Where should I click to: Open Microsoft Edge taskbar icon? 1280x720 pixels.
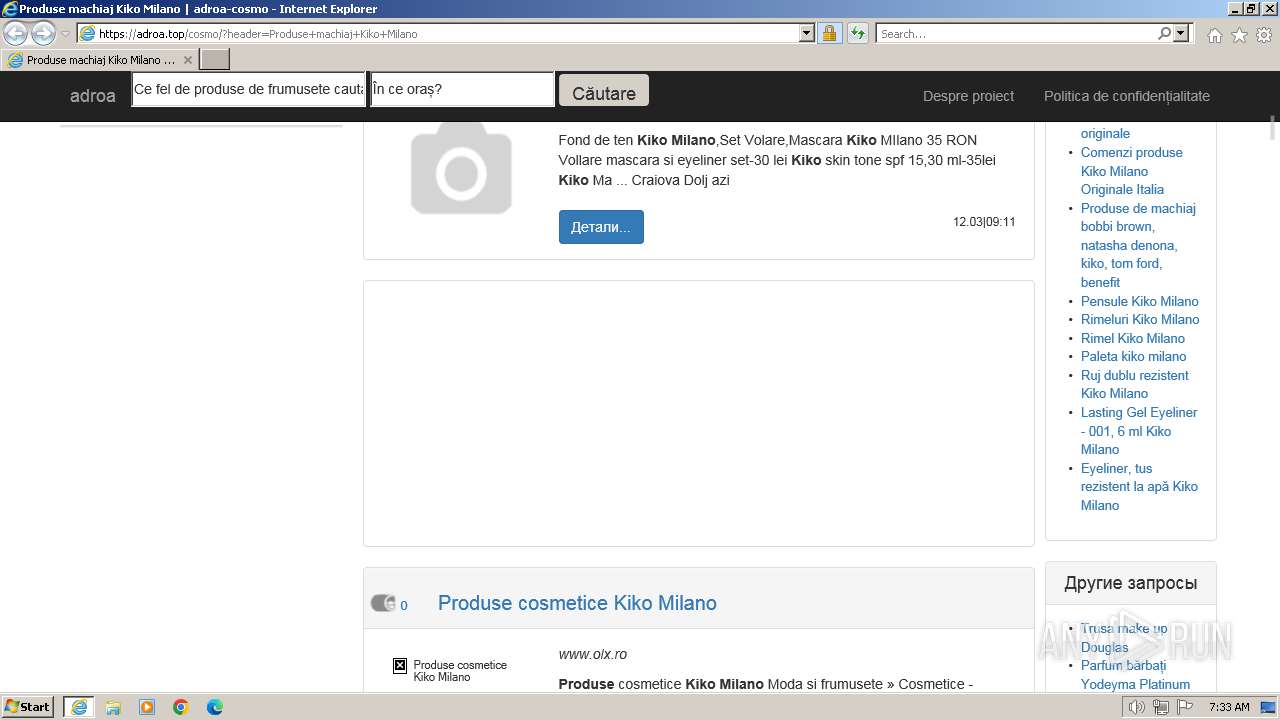[215, 707]
